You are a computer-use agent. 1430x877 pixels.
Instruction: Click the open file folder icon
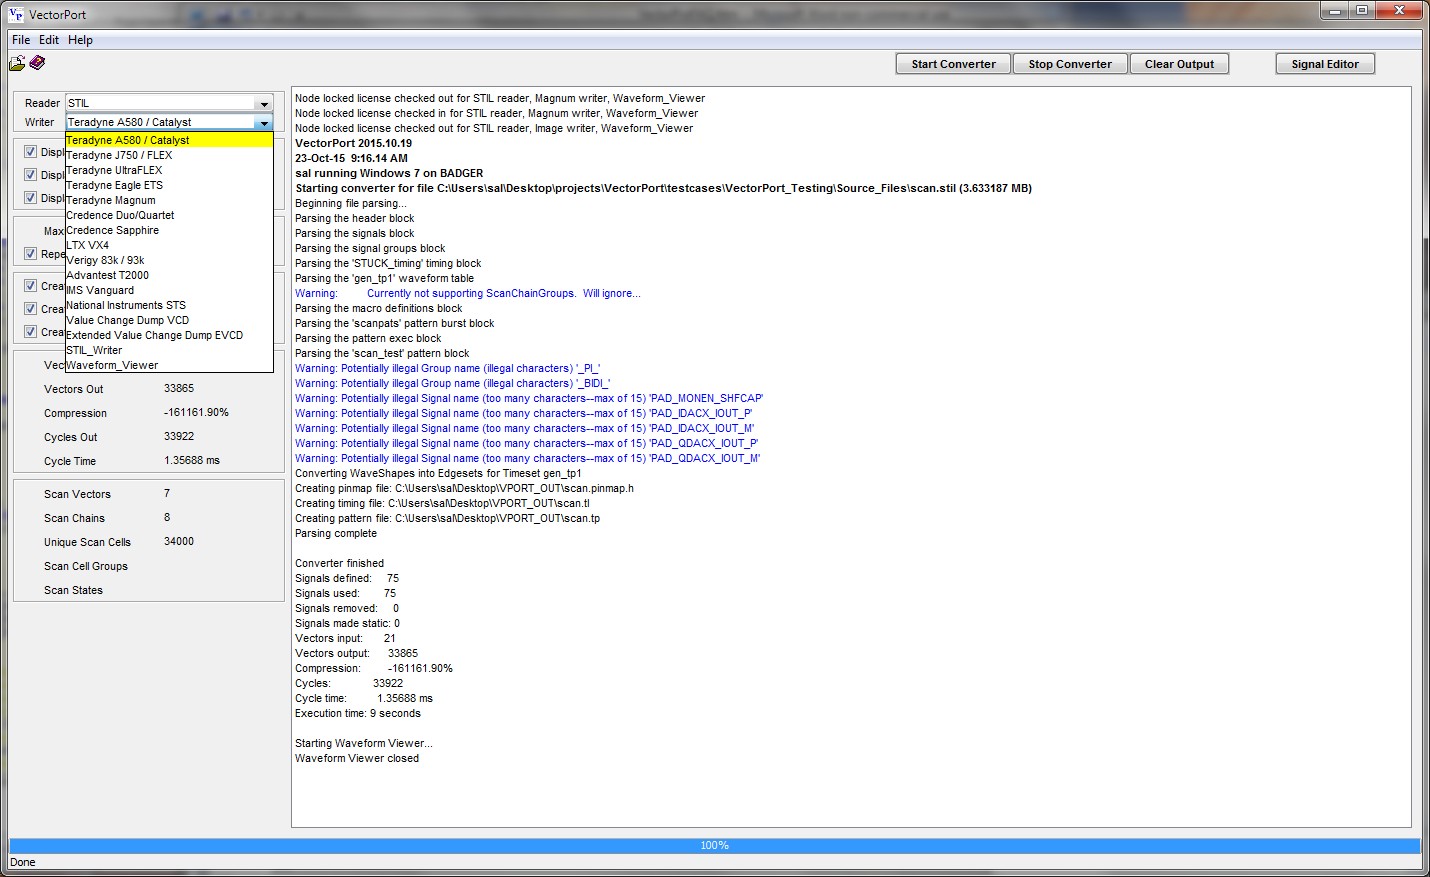(17, 64)
